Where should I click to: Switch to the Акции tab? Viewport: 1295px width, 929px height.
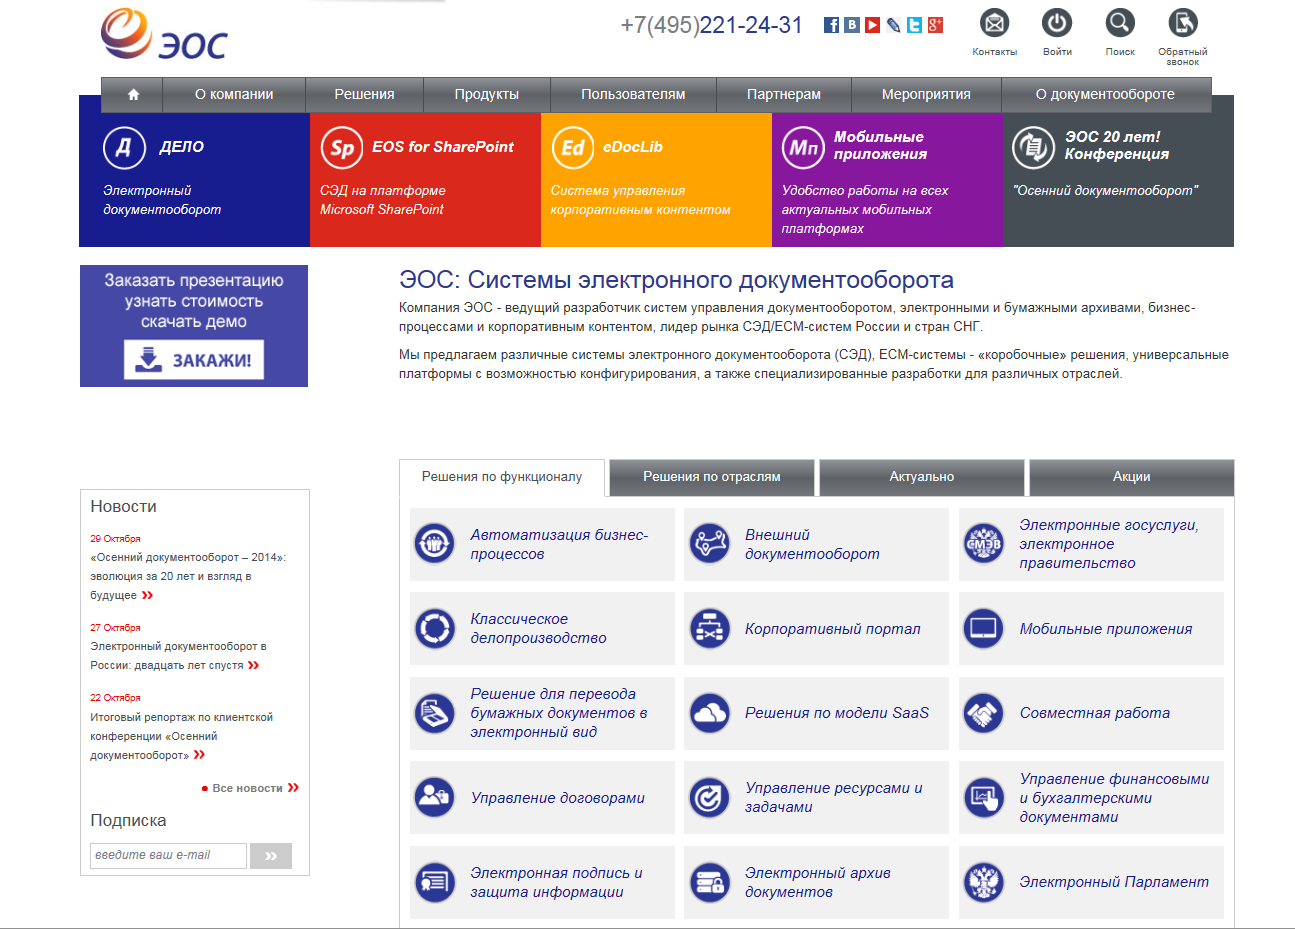(1132, 477)
